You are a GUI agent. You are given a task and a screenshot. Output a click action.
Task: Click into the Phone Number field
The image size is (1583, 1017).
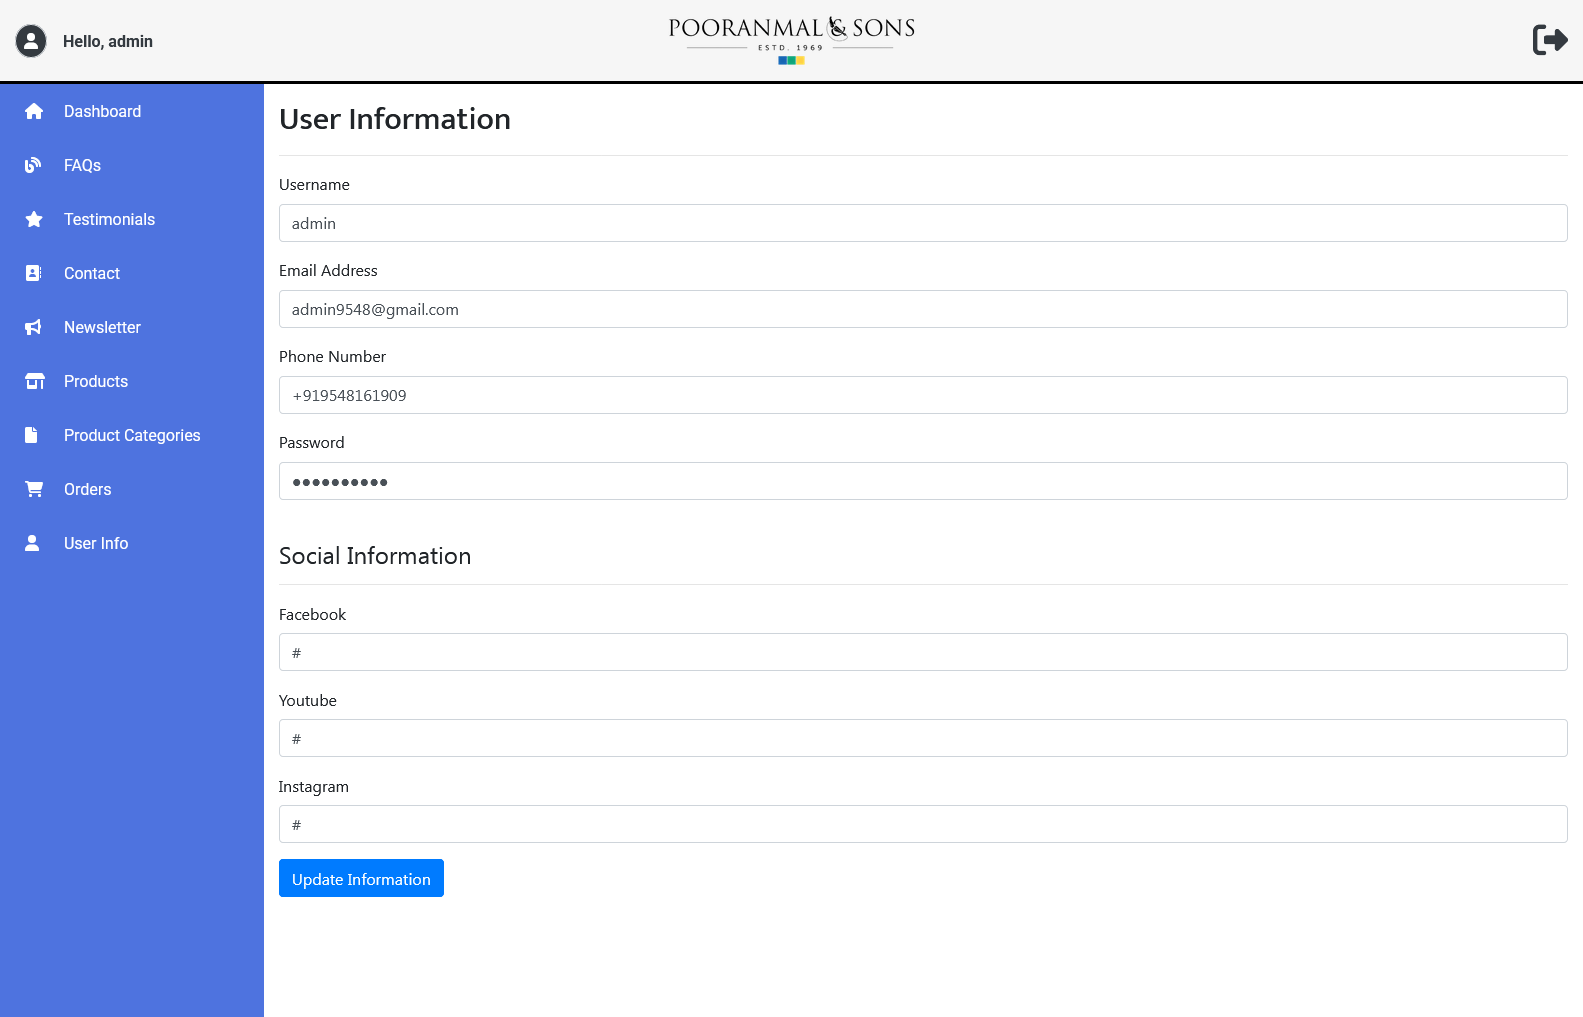(922, 395)
